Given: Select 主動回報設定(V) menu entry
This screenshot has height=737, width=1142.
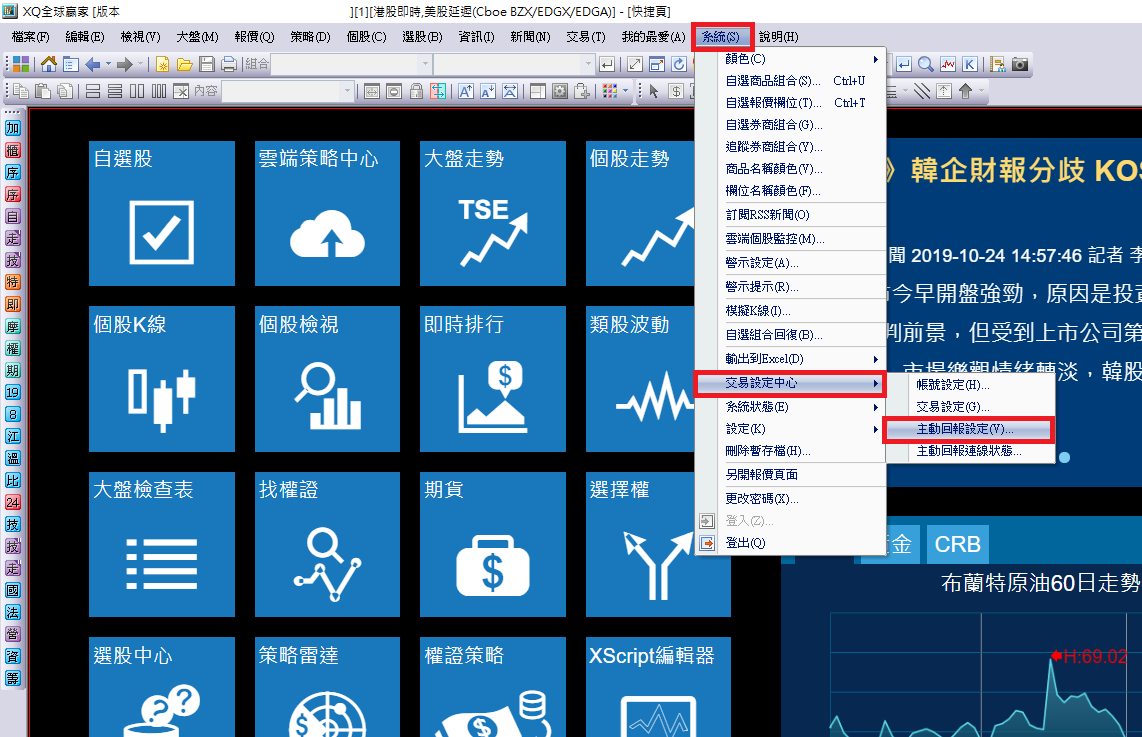Looking at the screenshot, I should coord(966,429).
